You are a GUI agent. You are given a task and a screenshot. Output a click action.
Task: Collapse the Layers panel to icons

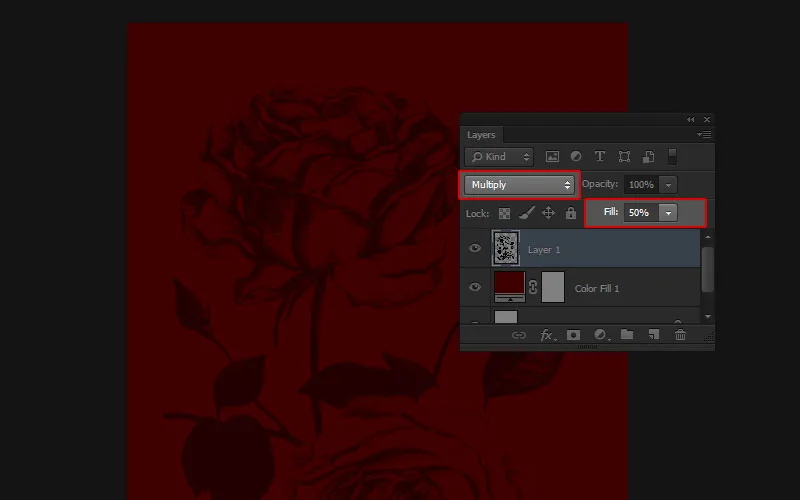tap(690, 119)
